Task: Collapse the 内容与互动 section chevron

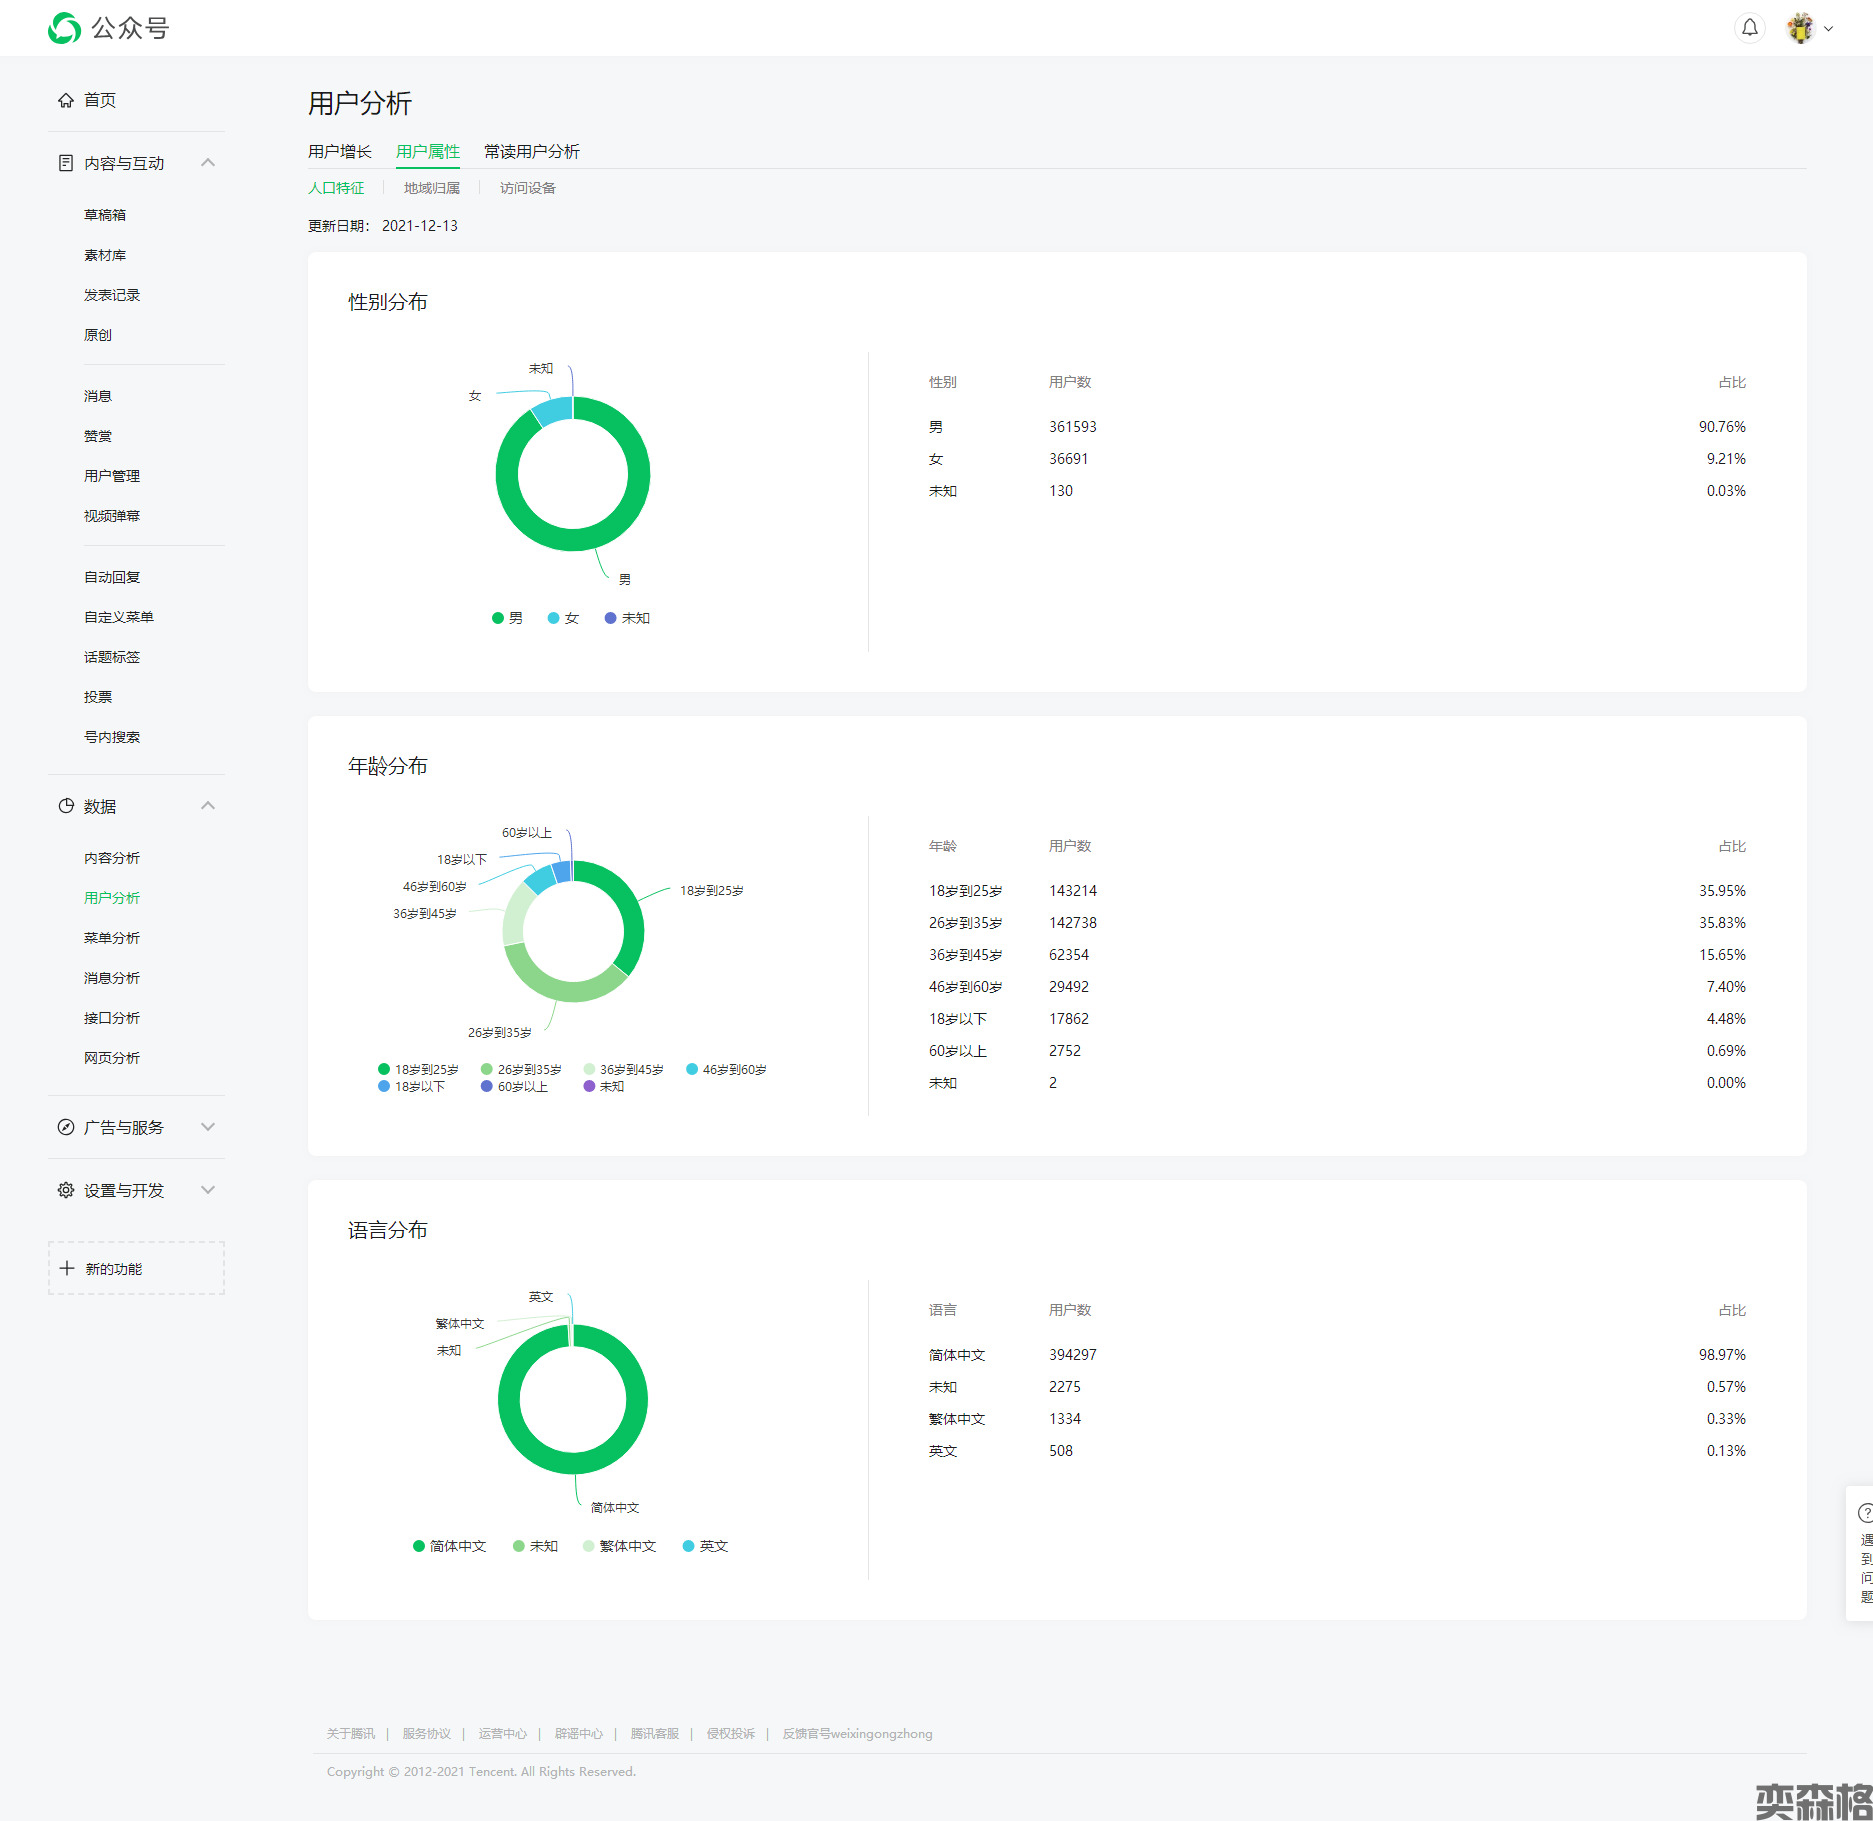Action: click(208, 163)
